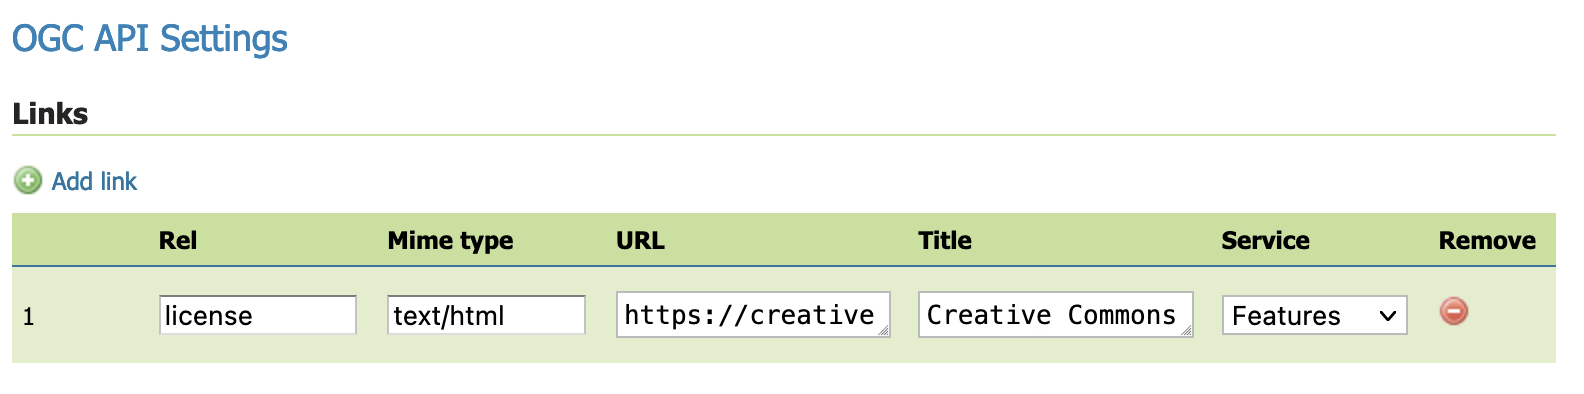Click the green plus Add link icon
1584x394 pixels.
coord(28,180)
